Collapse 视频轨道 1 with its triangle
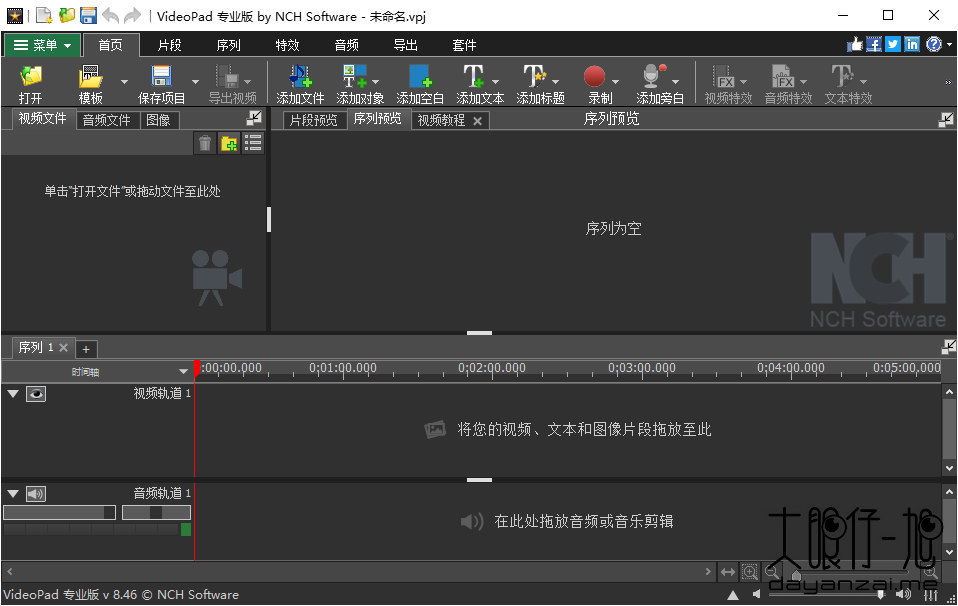Image resolution: width=958 pixels, height=606 pixels. click(x=13, y=394)
